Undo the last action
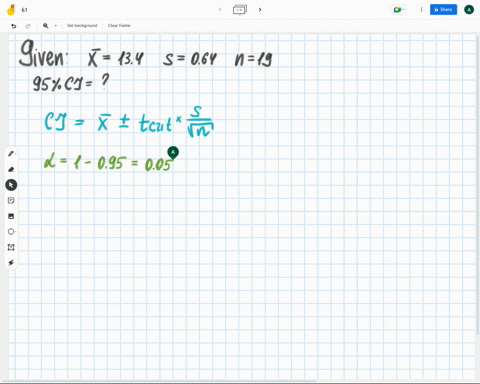The width and height of the screenshot is (480, 384). click(14, 26)
